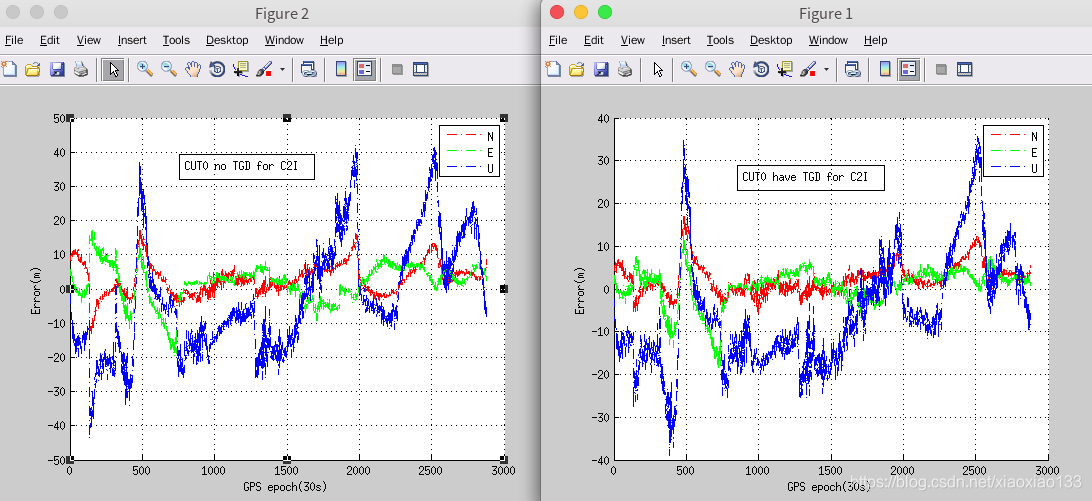Toggle Insert Legend in Figure 2

365,69
